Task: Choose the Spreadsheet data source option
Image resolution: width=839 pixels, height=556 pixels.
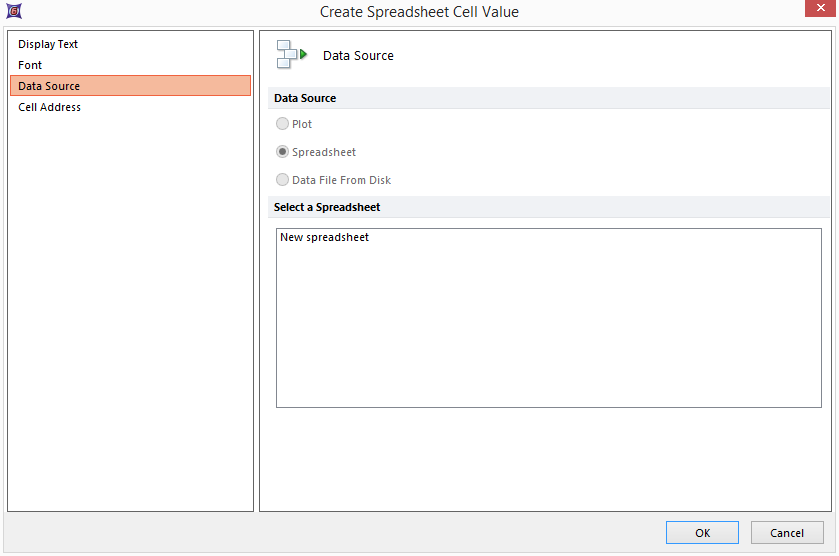Action: [x=283, y=152]
